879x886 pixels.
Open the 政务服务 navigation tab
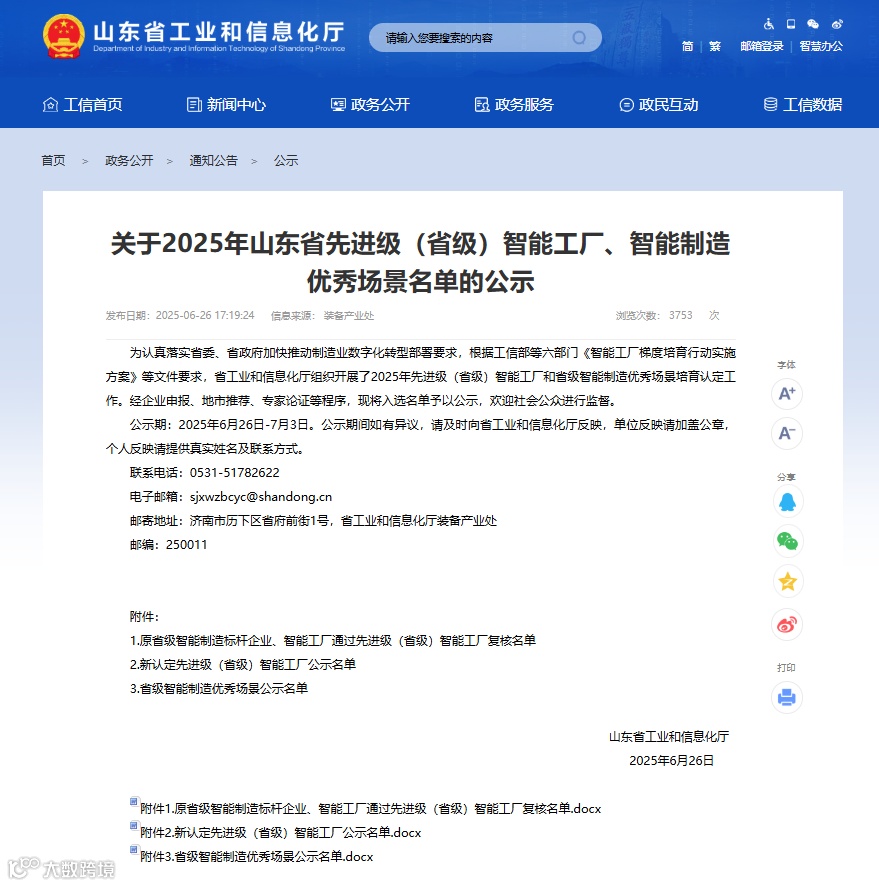coord(514,105)
